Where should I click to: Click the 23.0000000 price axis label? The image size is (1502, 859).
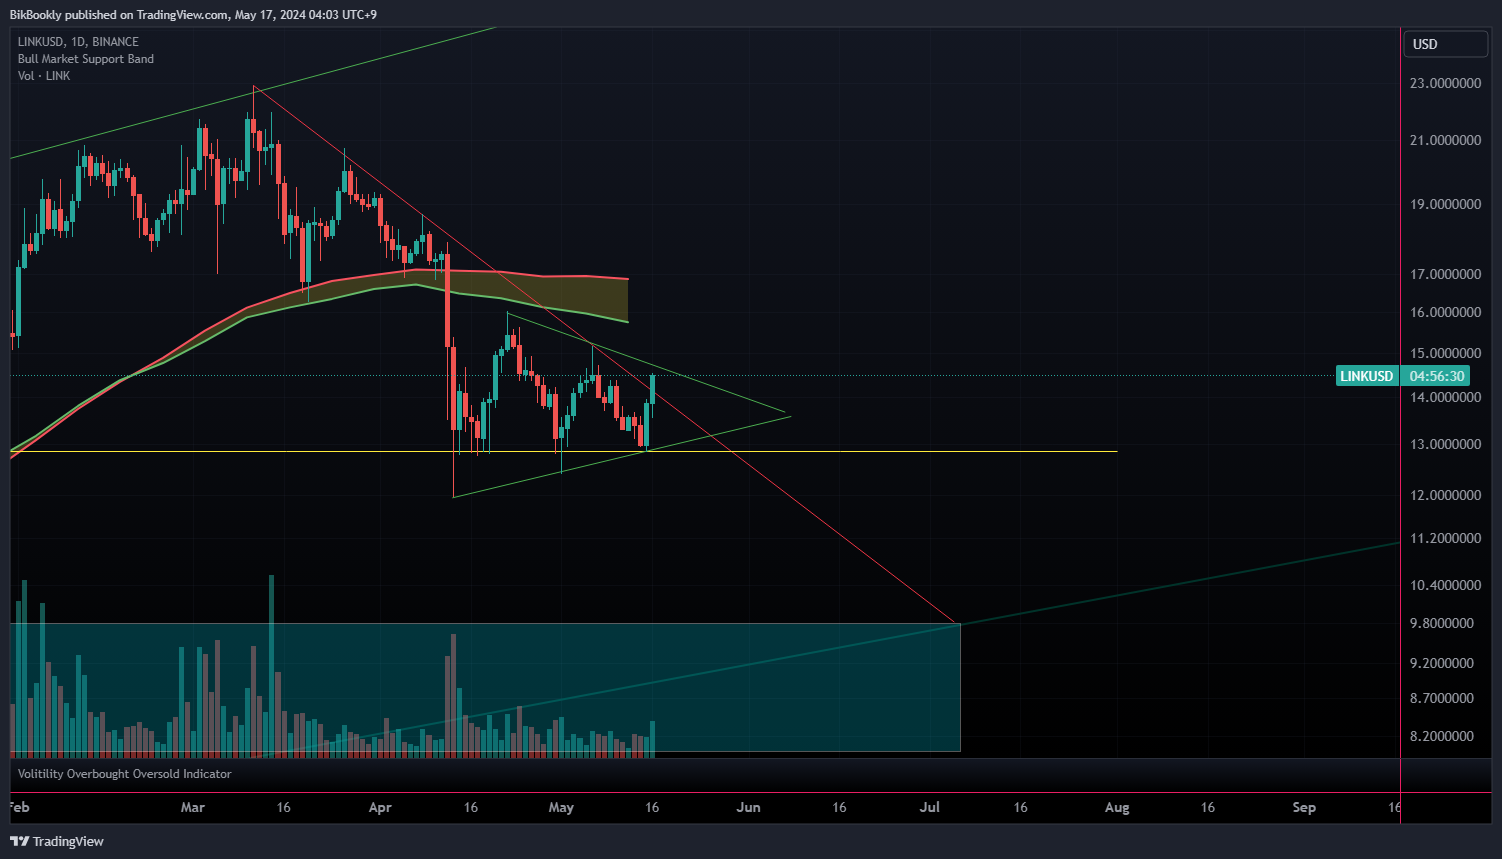(1445, 84)
